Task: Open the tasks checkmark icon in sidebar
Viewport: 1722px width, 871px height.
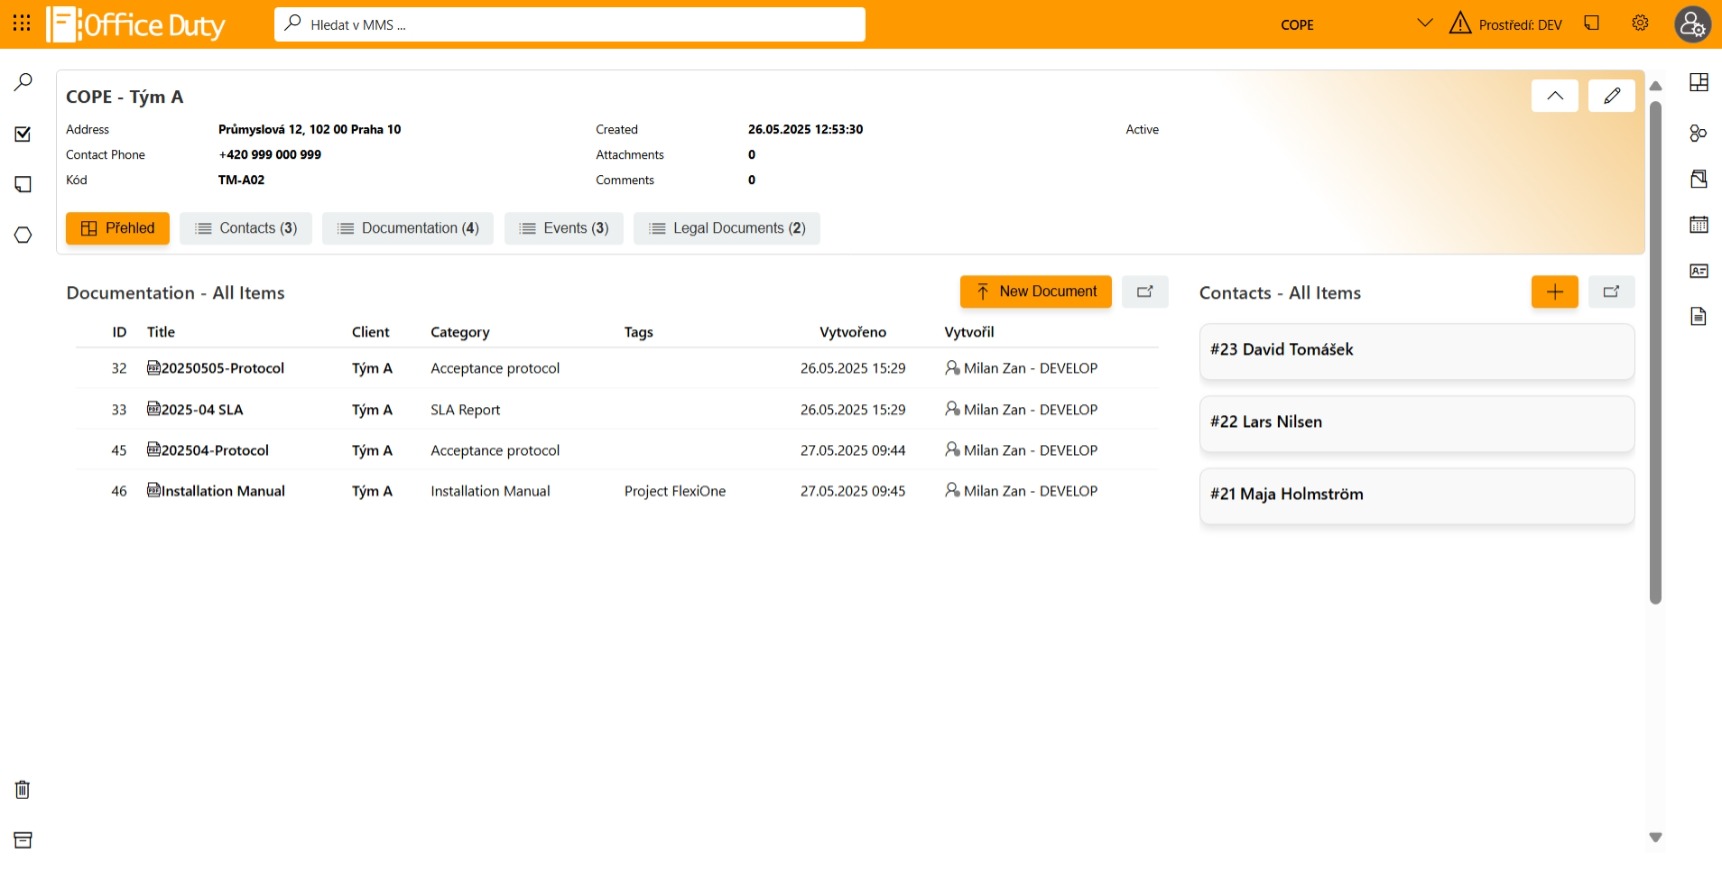Action: click(23, 134)
